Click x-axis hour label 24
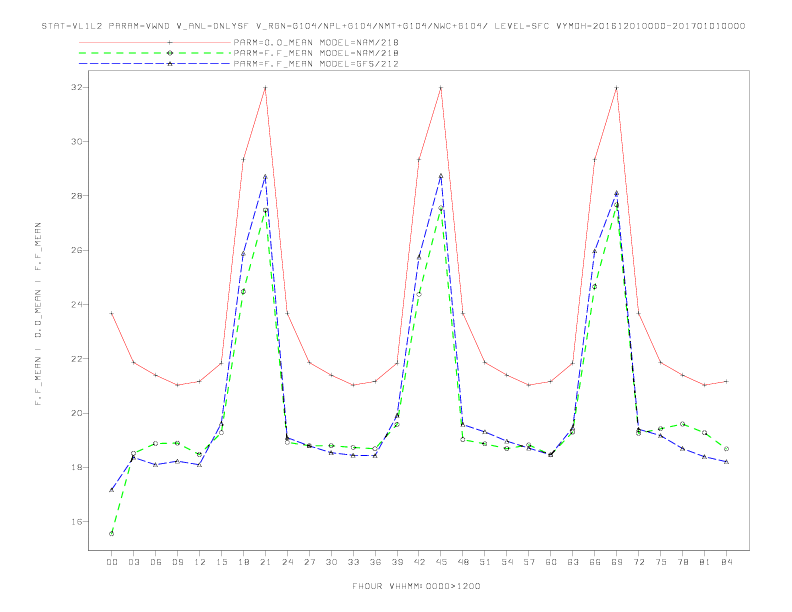The image size is (792, 612). point(287,562)
